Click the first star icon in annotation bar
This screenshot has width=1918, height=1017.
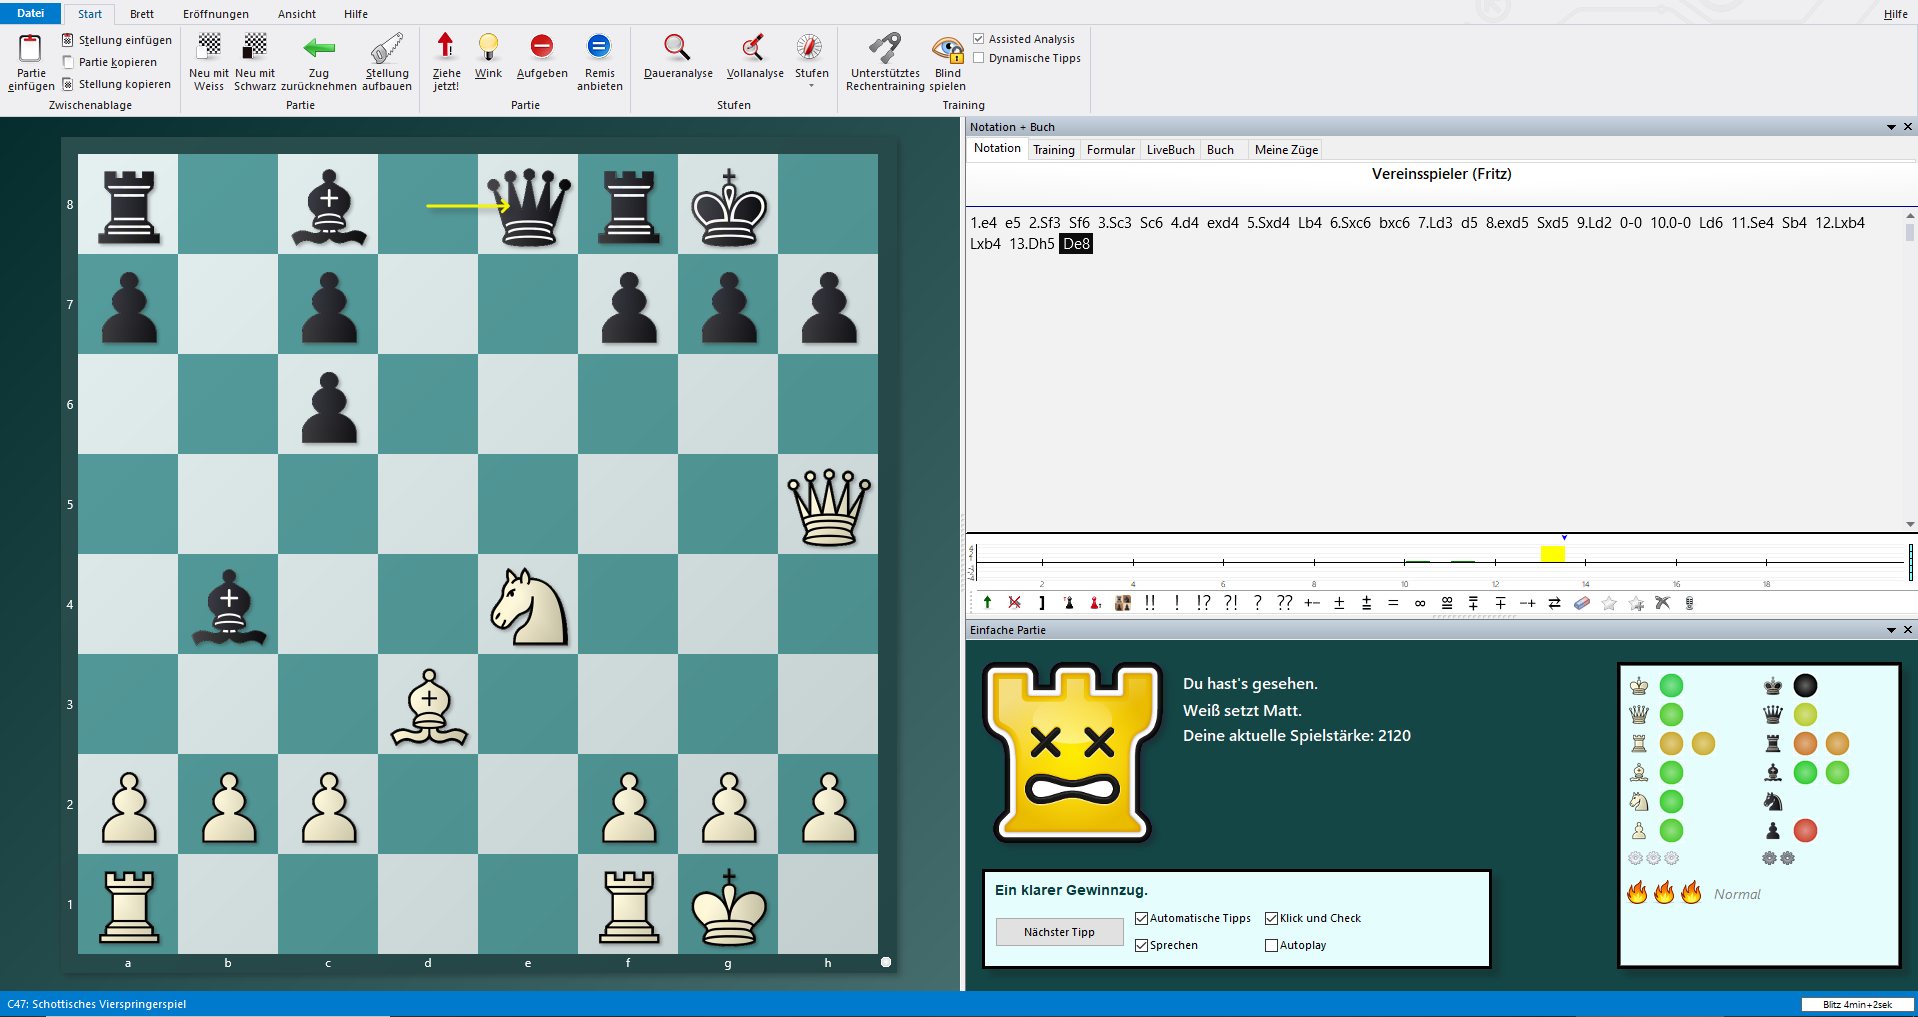coord(1608,603)
